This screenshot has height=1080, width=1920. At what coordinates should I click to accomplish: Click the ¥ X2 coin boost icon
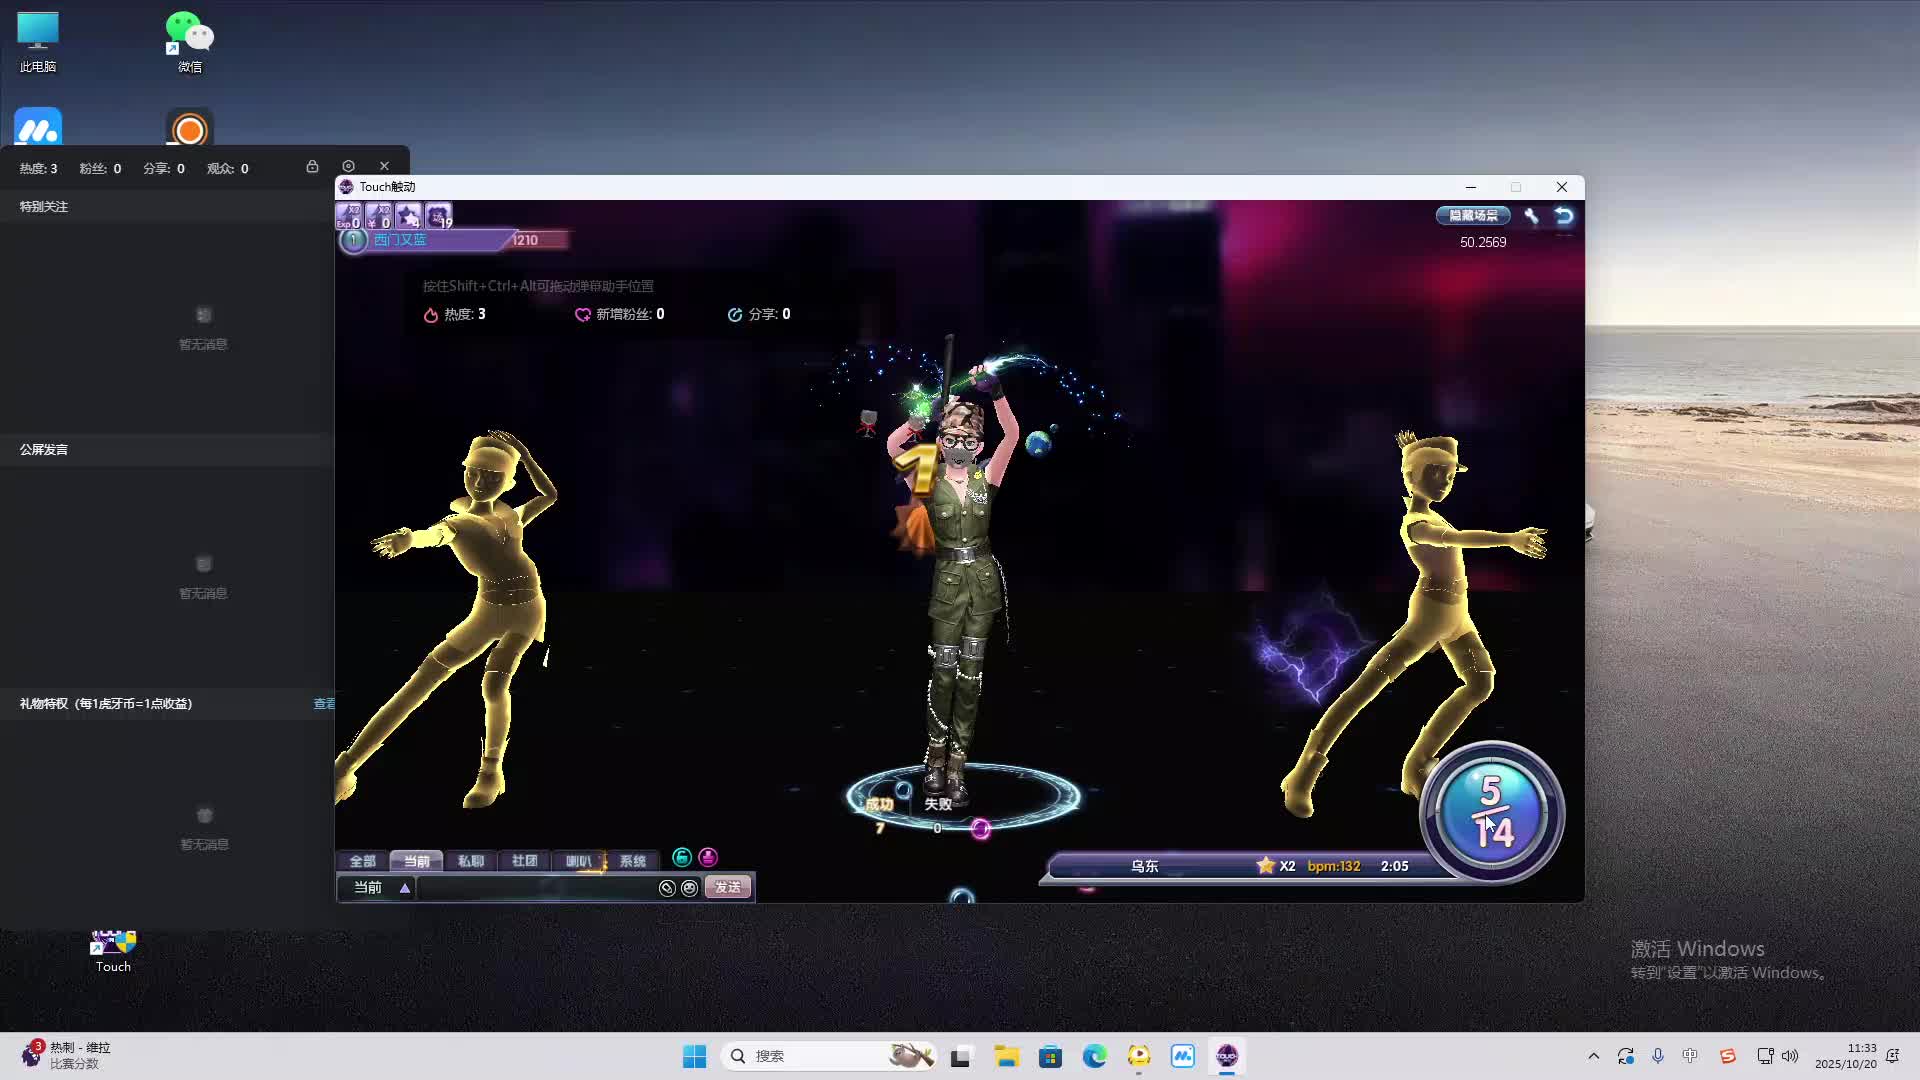[x=378, y=216]
